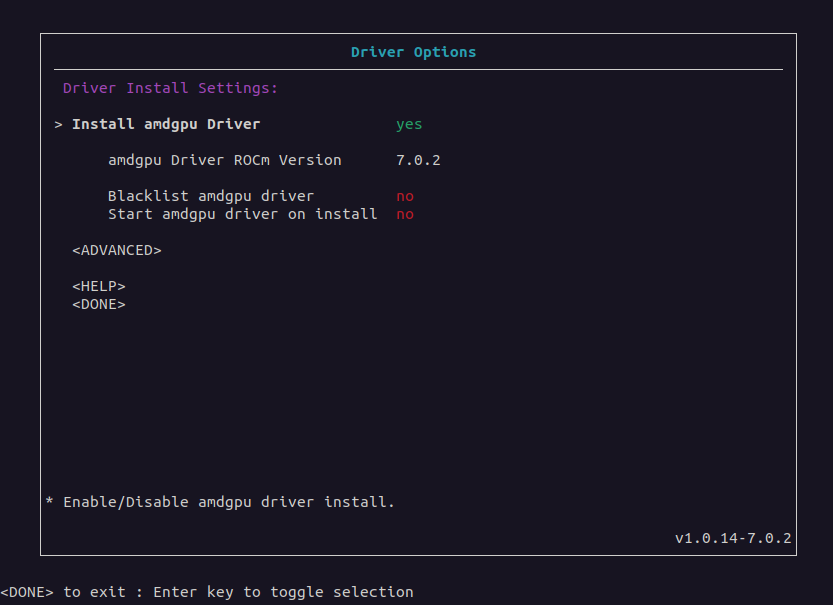Click the > selection cursor arrow
This screenshot has width=833, height=605.
(59, 125)
